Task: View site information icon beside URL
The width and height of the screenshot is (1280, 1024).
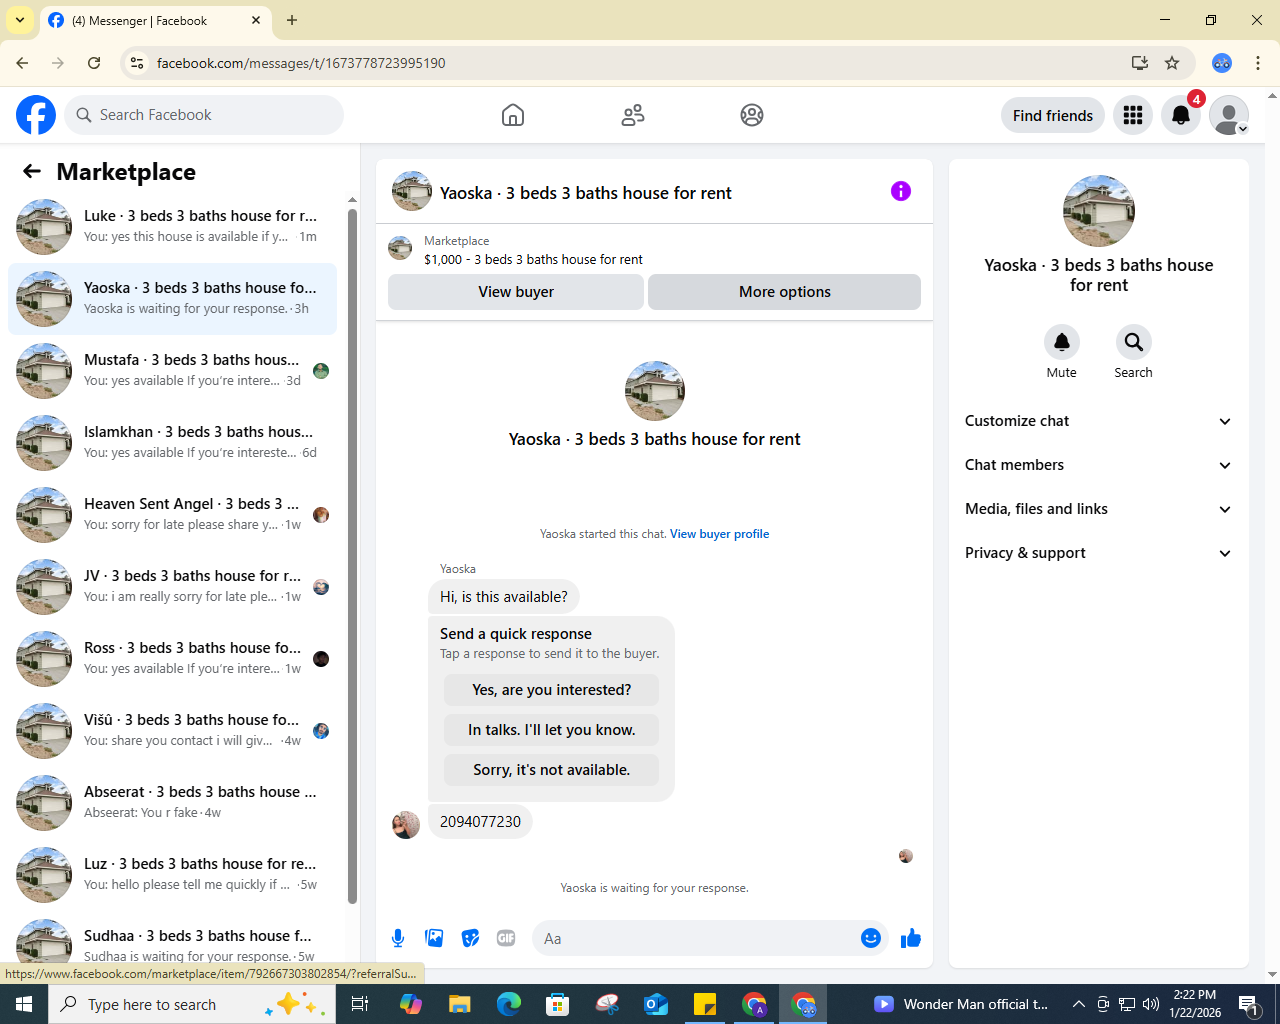Action: point(137,63)
